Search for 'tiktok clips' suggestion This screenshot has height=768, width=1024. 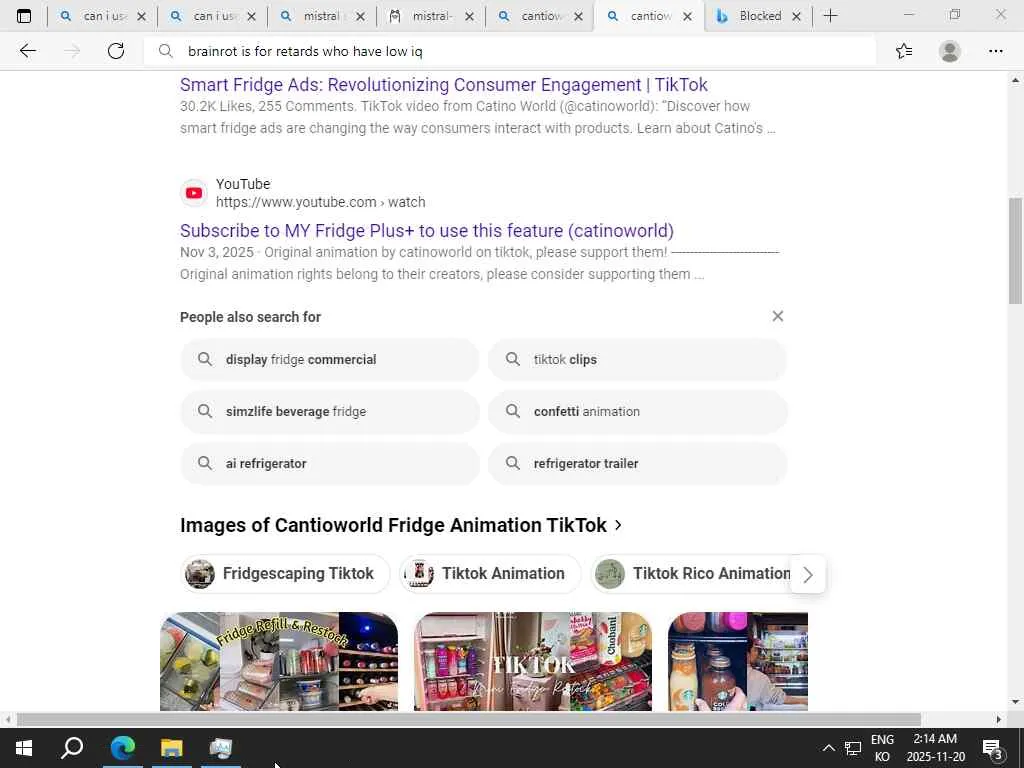click(x=637, y=359)
